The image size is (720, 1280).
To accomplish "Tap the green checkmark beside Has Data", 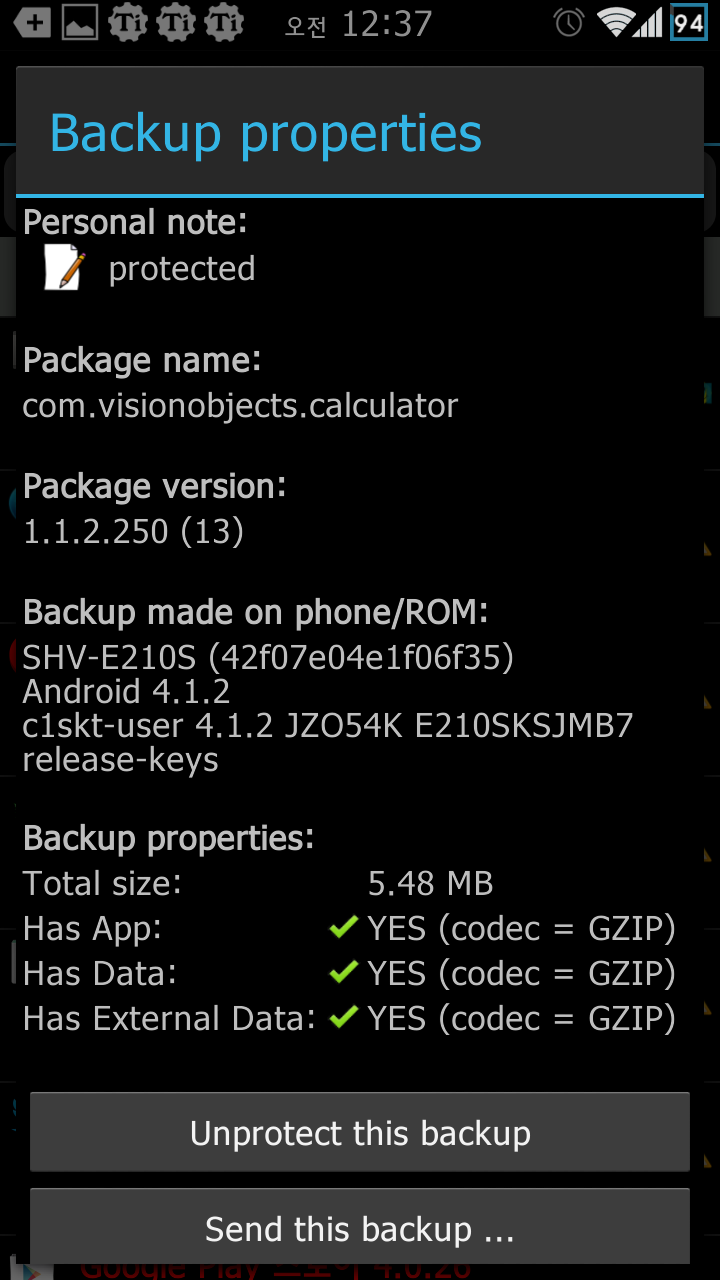I will [343, 972].
